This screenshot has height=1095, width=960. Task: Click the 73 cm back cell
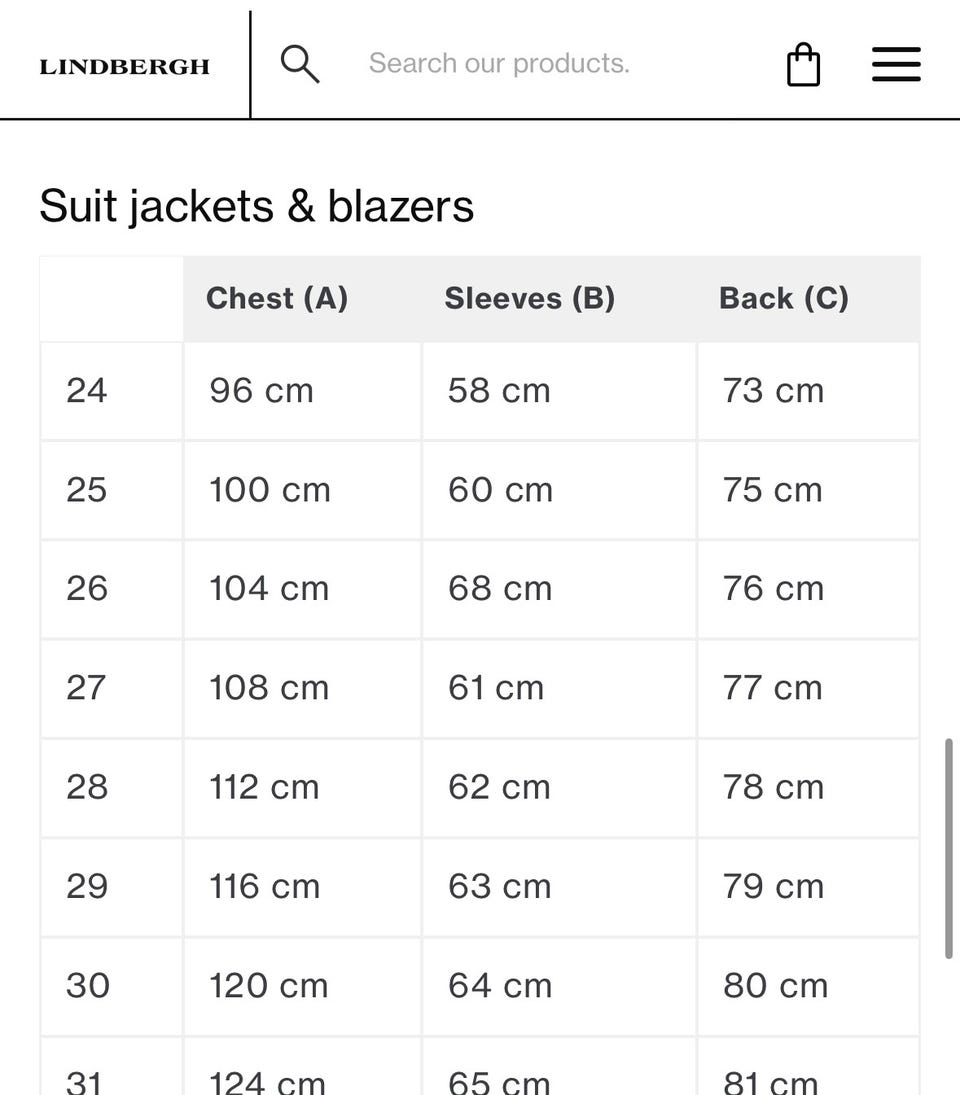808,391
